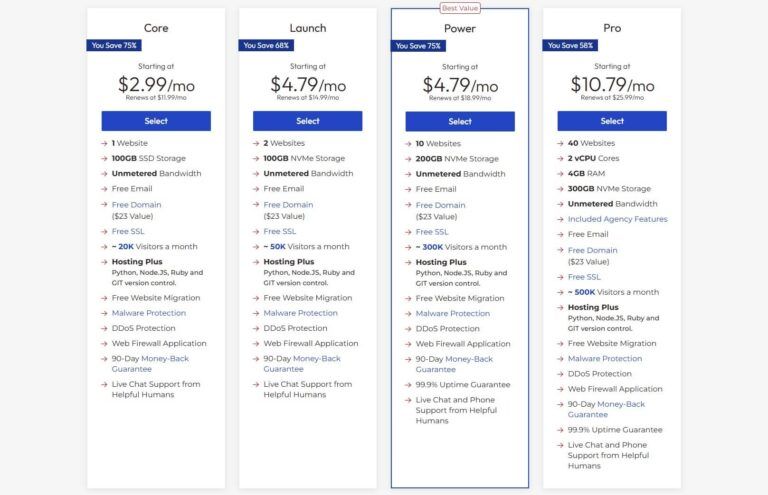Open Malware Protection link in Power plan
This screenshot has width=768, height=495.
coord(453,313)
